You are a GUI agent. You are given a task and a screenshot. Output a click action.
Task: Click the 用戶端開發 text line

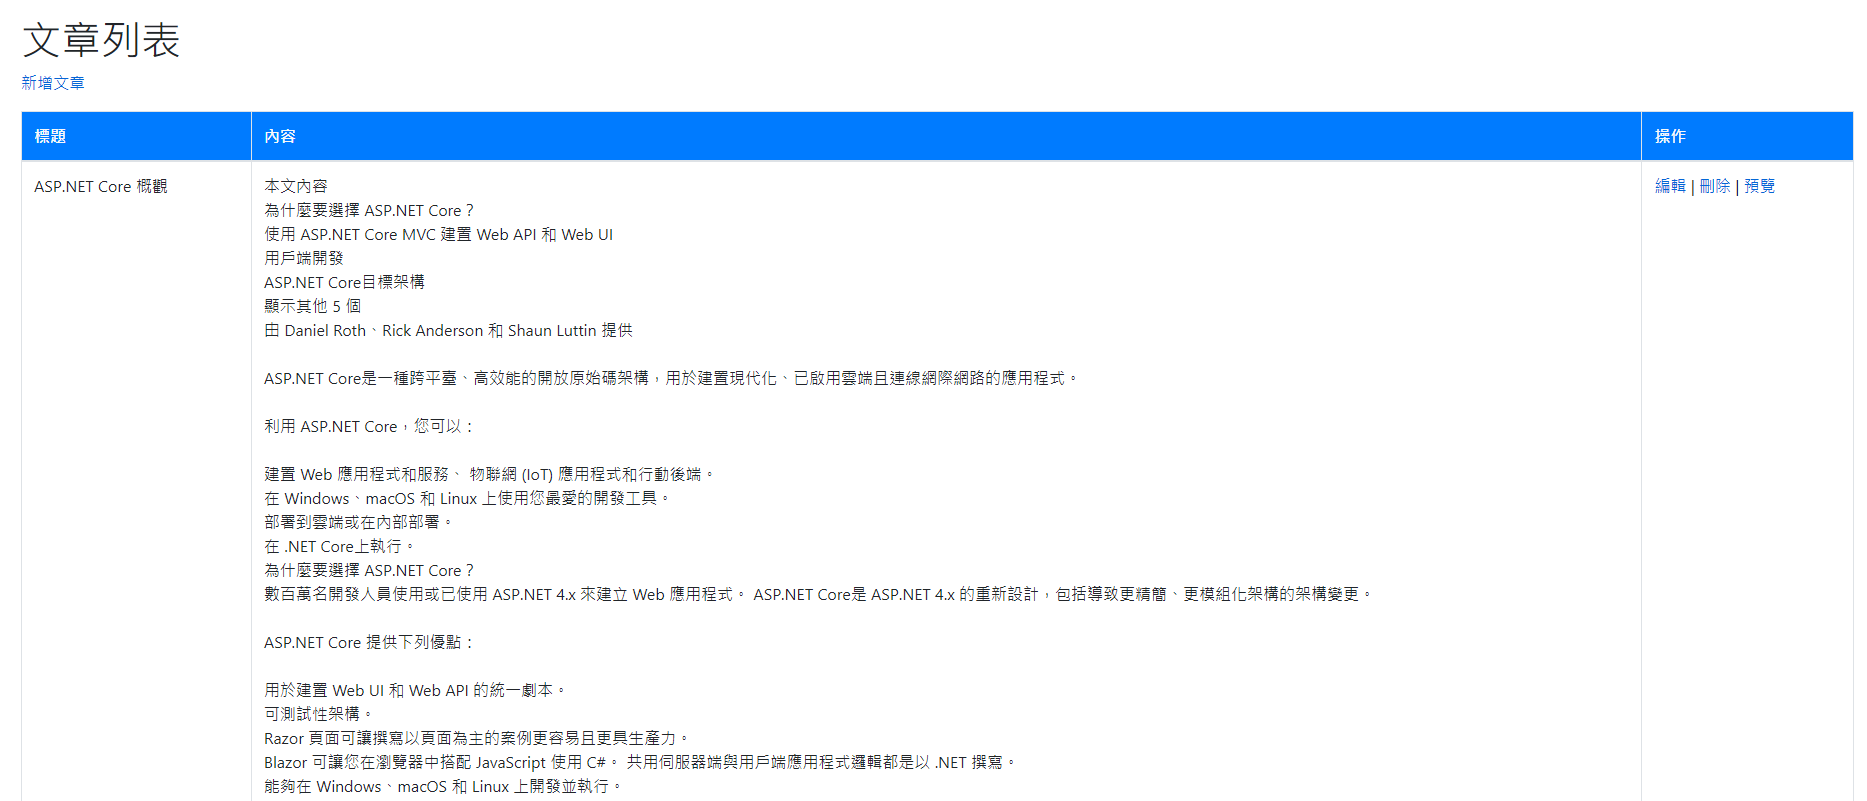click(303, 258)
